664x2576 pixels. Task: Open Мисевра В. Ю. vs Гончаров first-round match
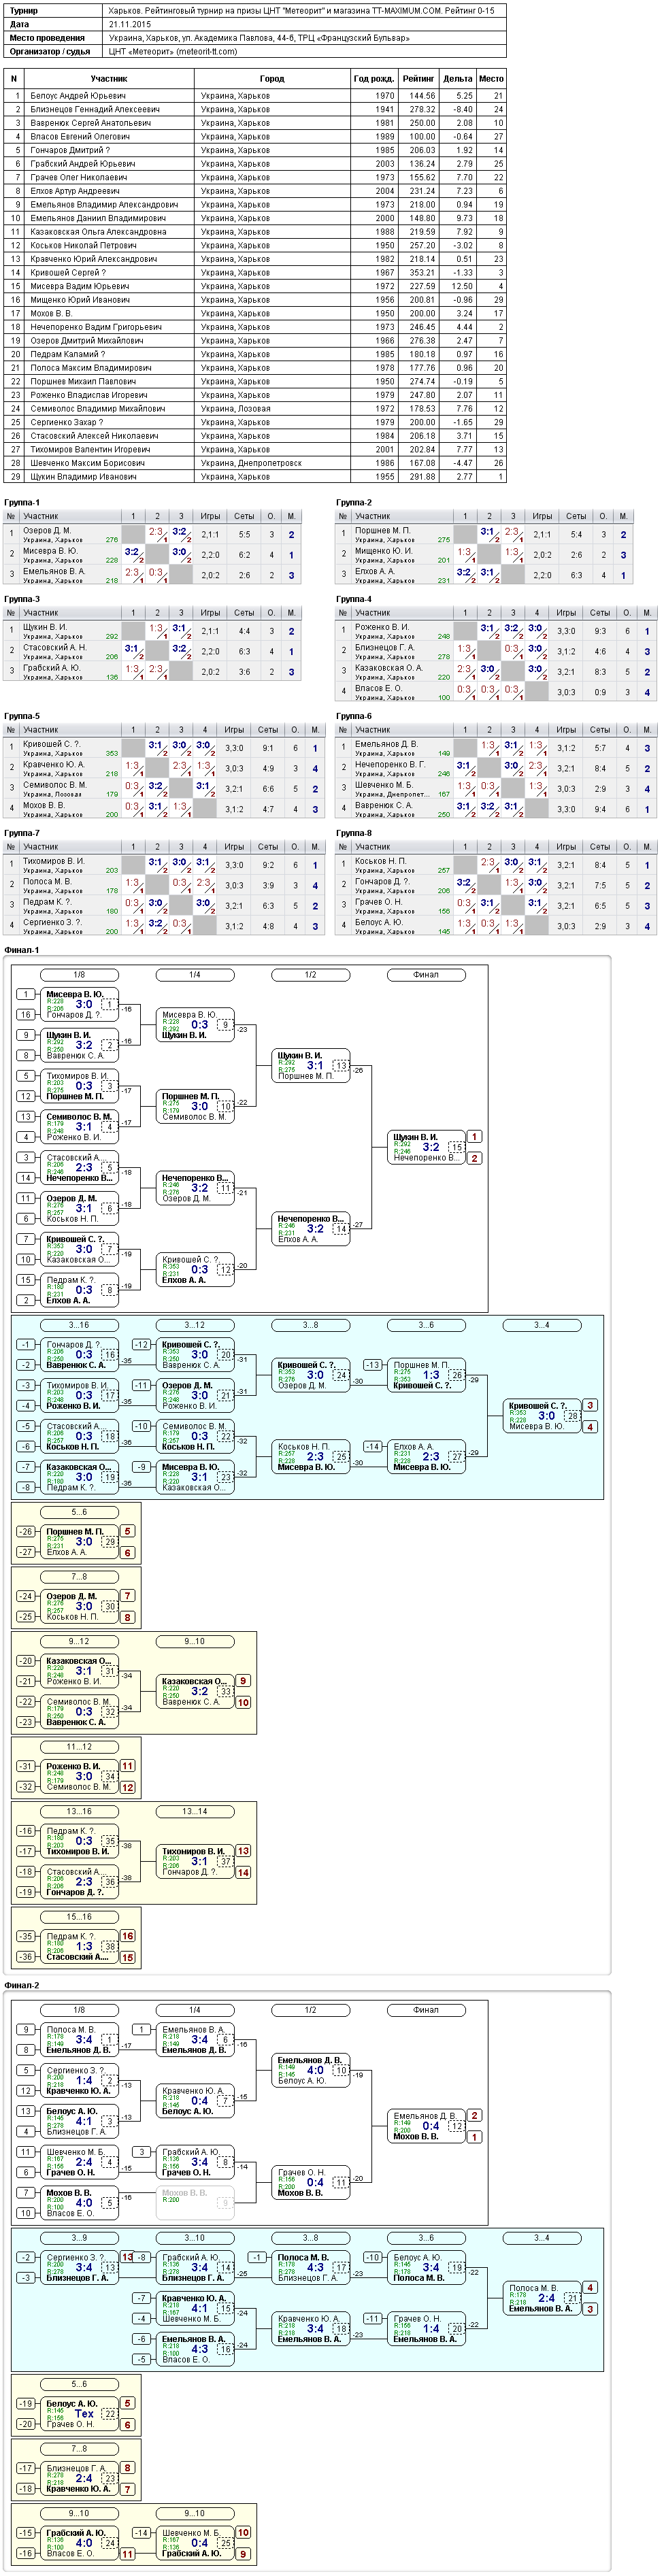[x=80, y=1004]
